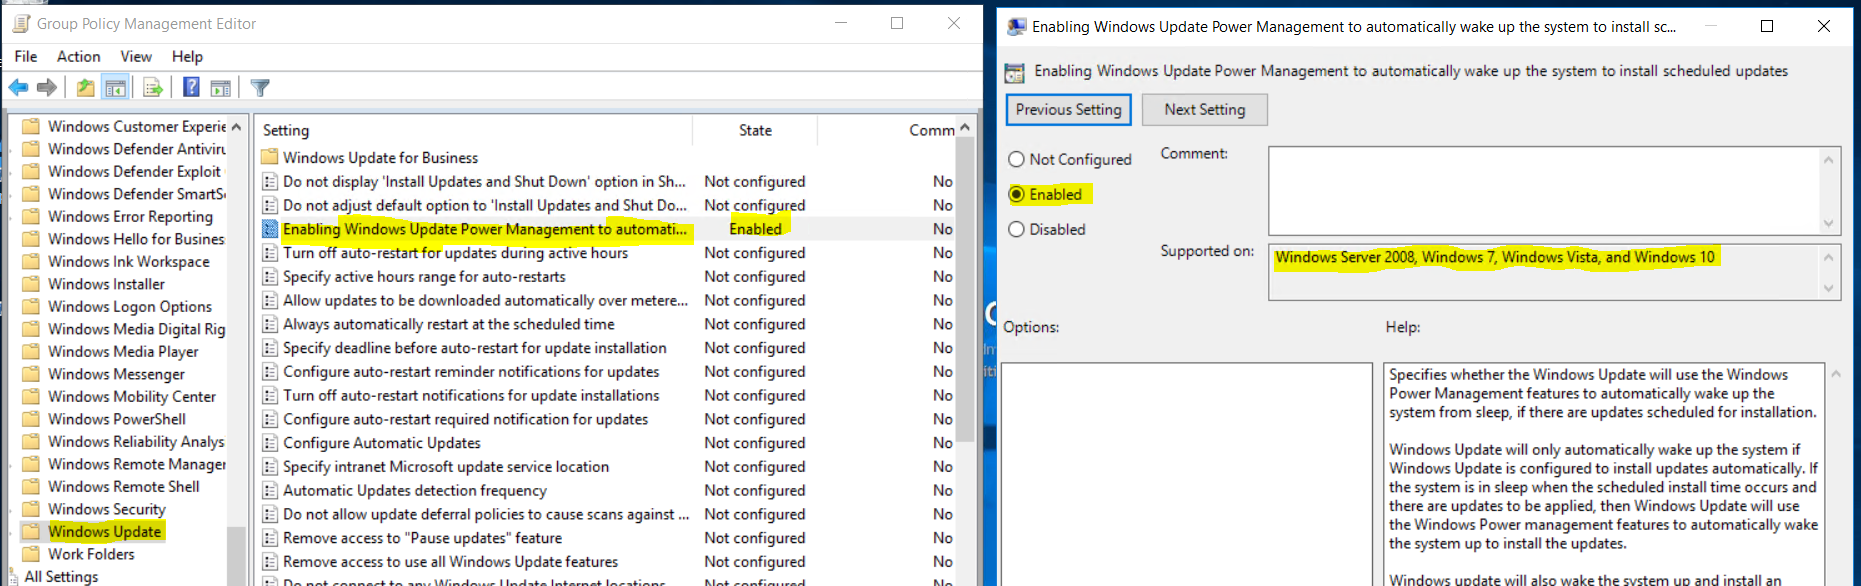Click icon of 'Always automatically restart' policy
1861x586 pixels.
pos(269,324)
